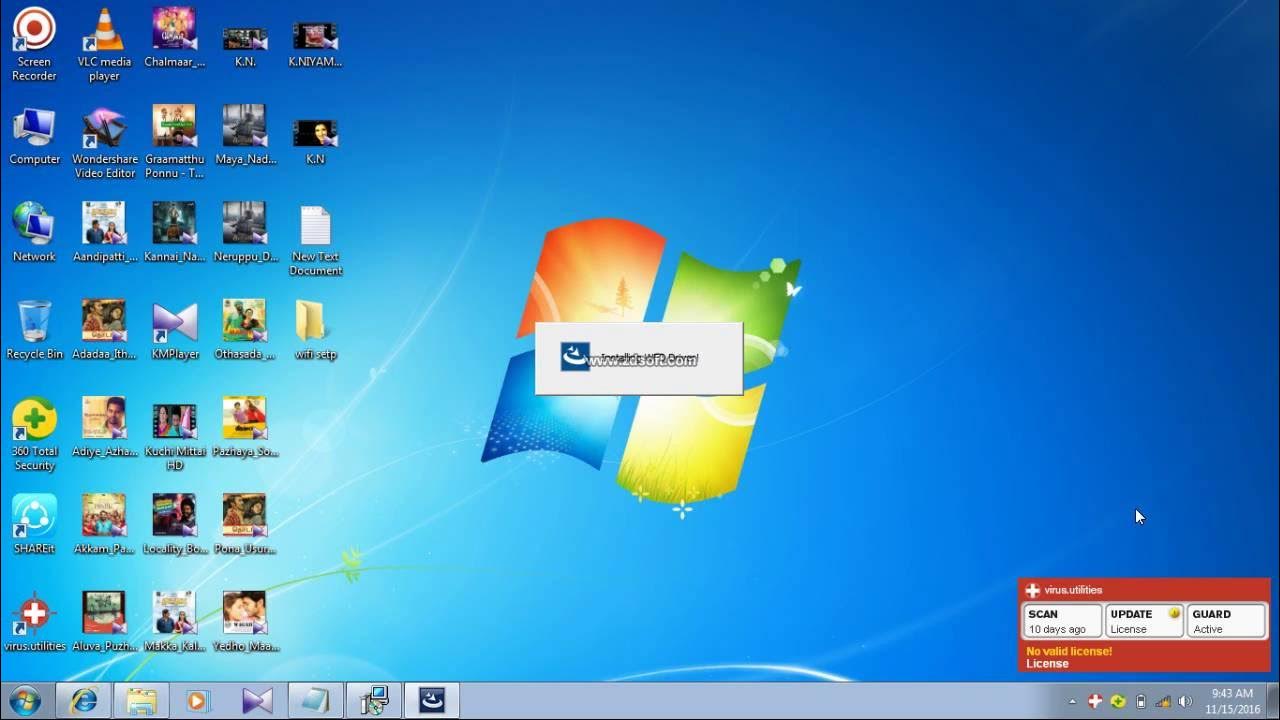The width and height of the screenshot is (1280, 720).
Task: Open the Windows Start menu
Action: pyautogui.click(x=24, y=701)
